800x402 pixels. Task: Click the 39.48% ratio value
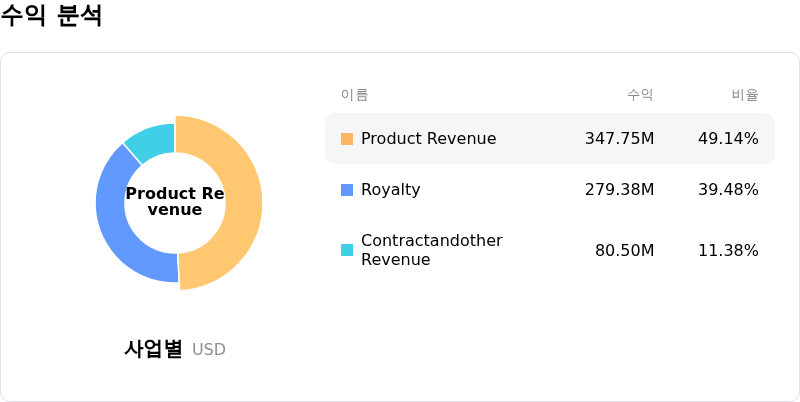click(x=728, y=190)
